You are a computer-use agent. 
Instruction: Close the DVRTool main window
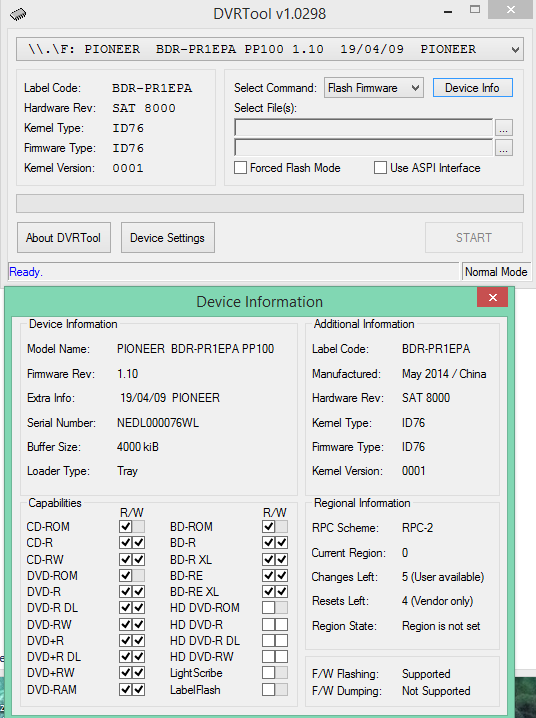coord(511,10)
